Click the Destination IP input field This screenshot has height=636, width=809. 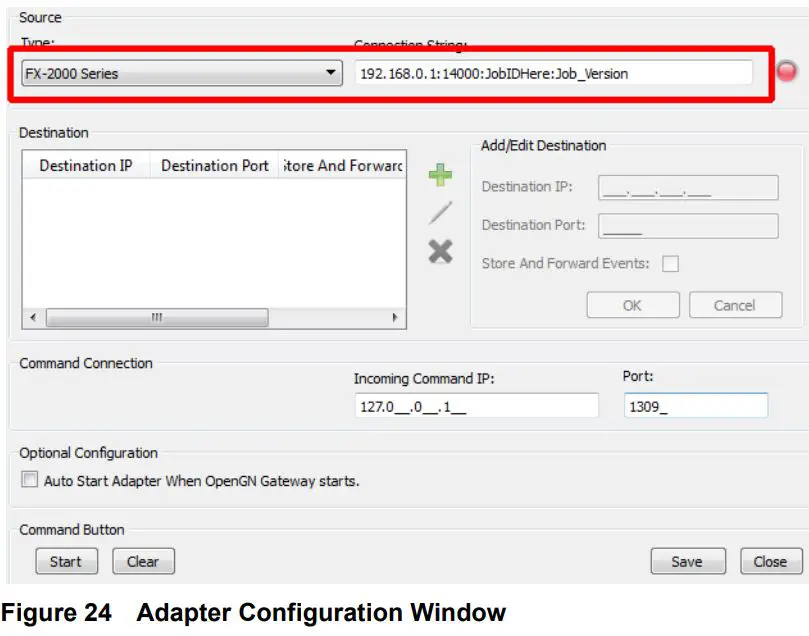point(688,187)
